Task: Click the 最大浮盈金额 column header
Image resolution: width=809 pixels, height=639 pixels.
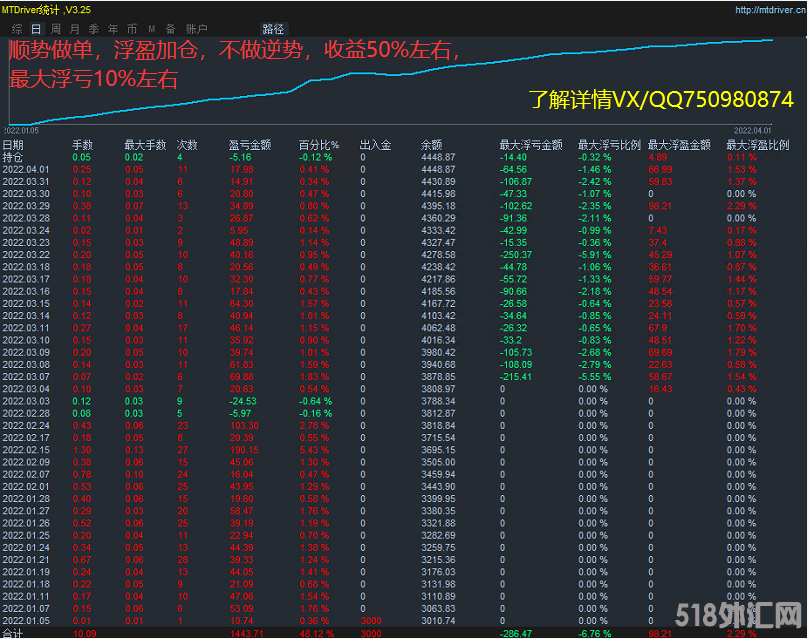Action: (679, 145)
